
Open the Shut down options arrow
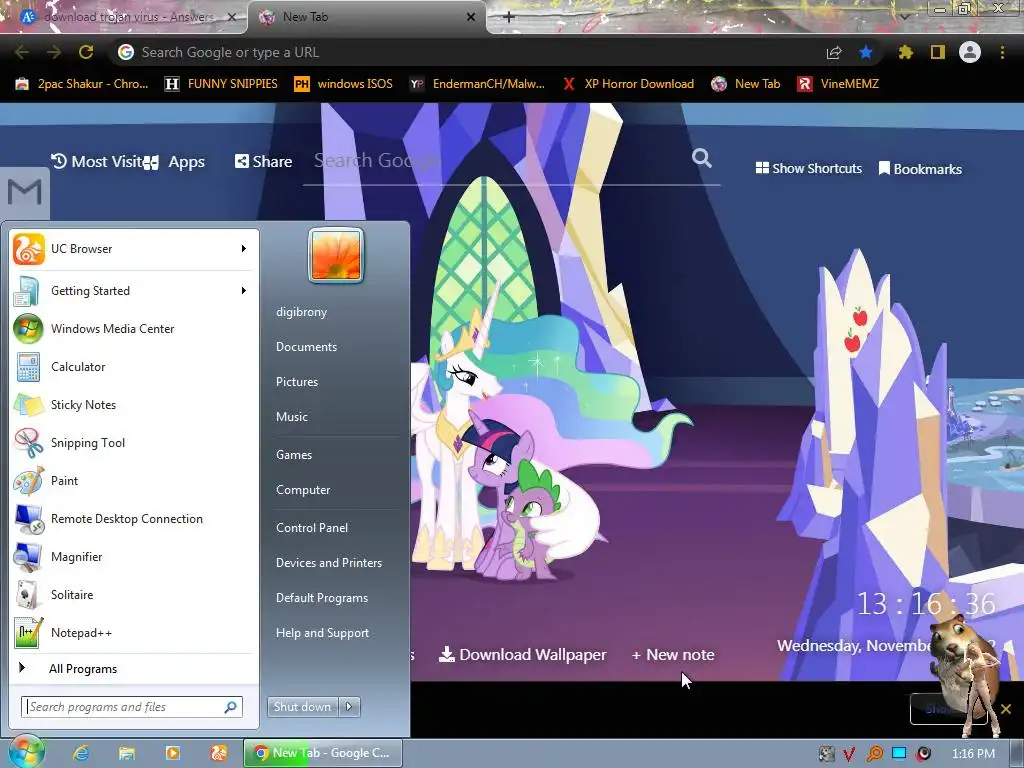coord(349,707)
